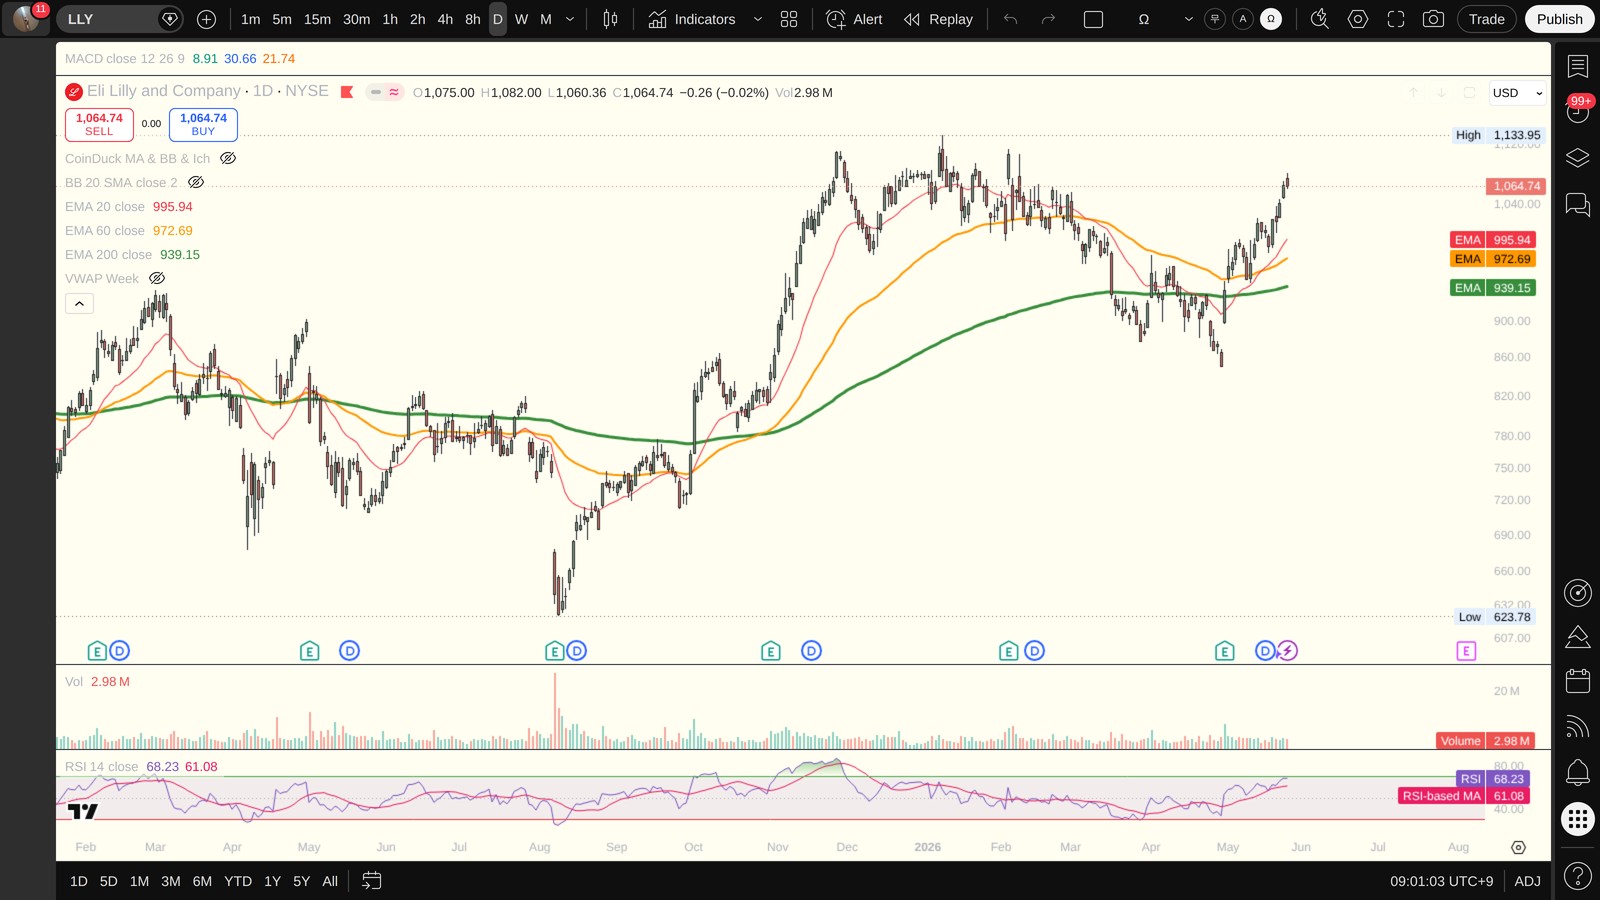The image size is (1600, 900).
Task: Click the green EMA 939.15 price label
Action: pos(1493,288)
